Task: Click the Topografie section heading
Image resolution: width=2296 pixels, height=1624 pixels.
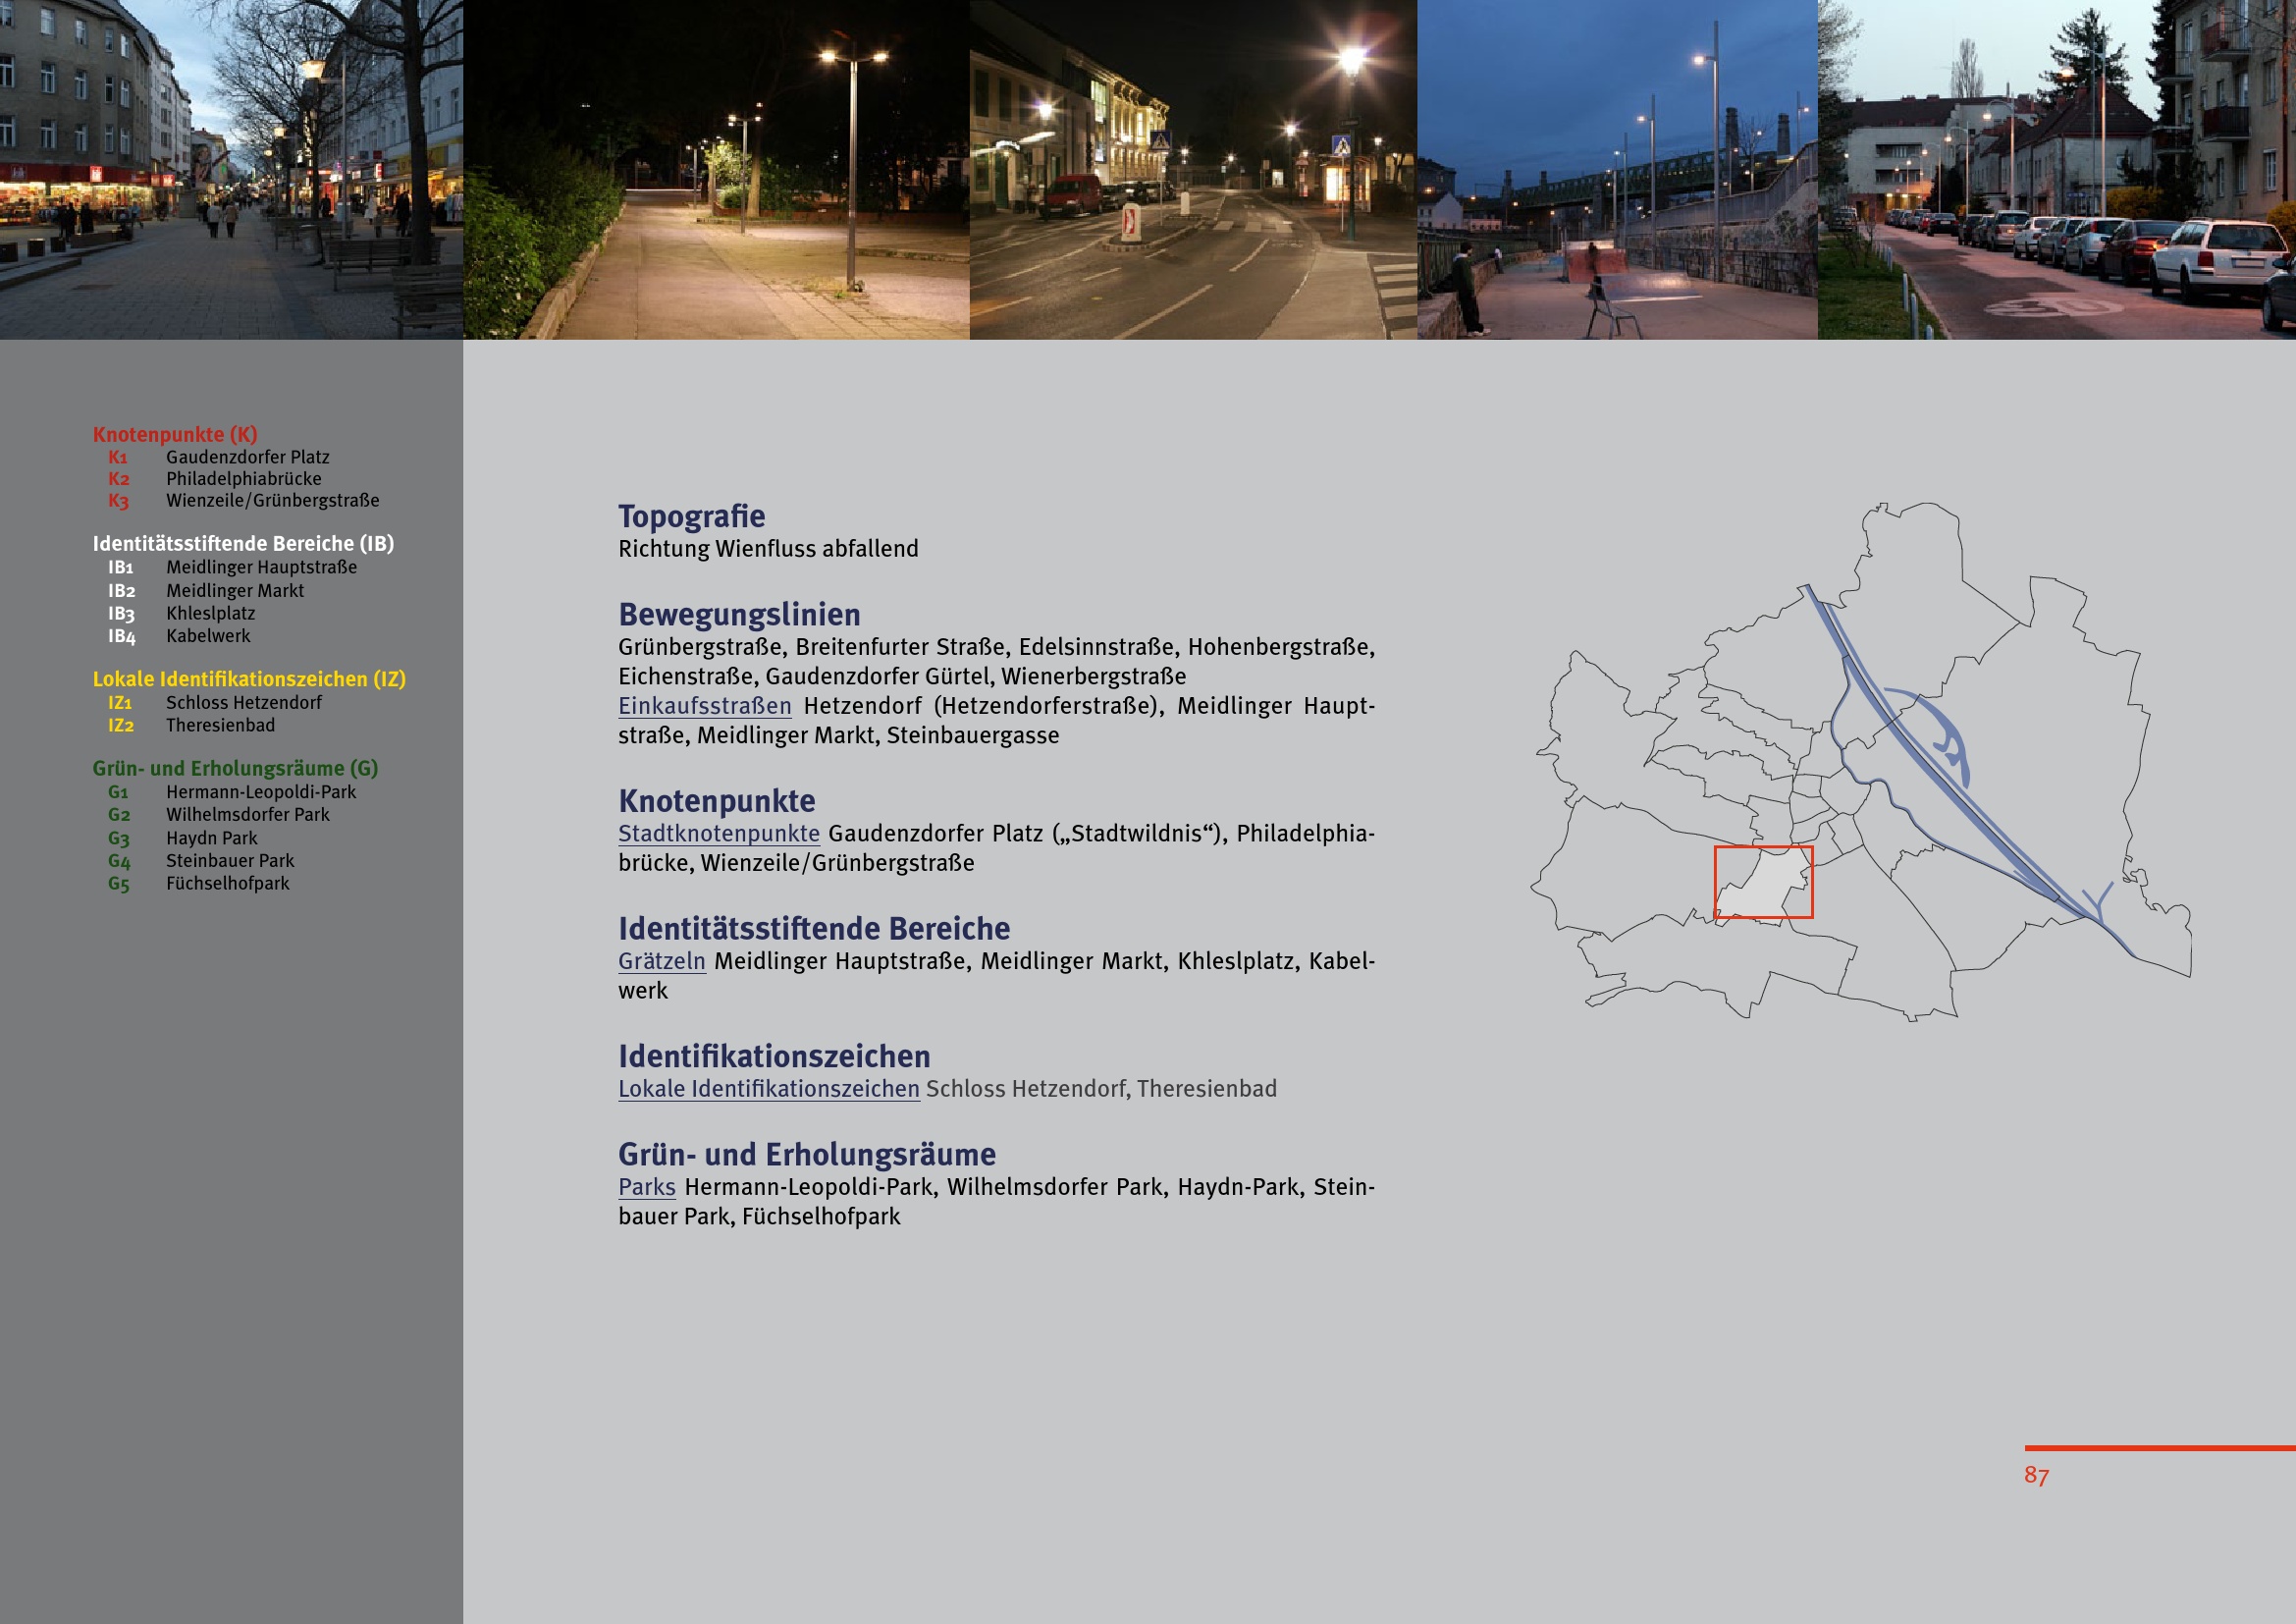Action: pos(691,516)
